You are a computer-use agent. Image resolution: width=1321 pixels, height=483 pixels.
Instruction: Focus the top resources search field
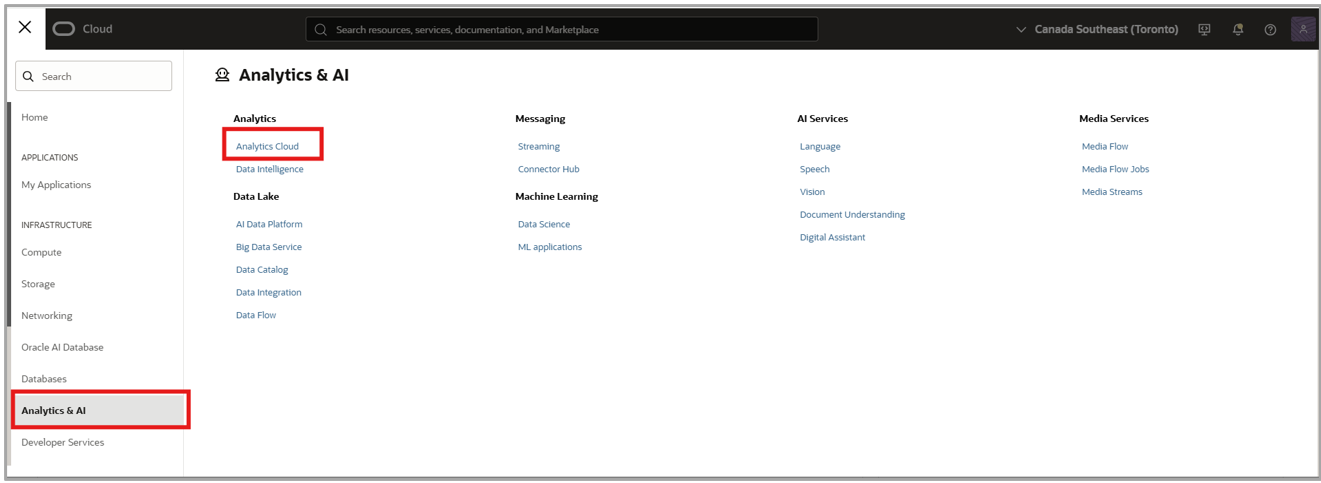click(x=562, y=29)
